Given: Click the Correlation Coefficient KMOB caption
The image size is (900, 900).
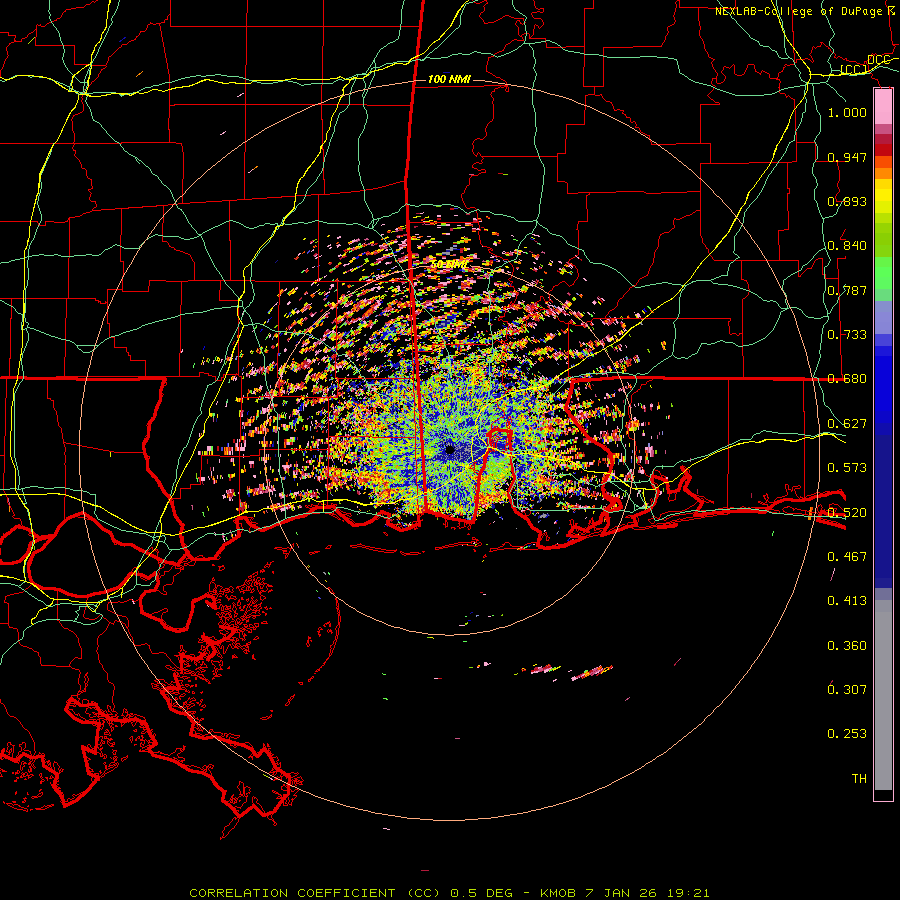Looking at the screenshot, I should (449, 893).
